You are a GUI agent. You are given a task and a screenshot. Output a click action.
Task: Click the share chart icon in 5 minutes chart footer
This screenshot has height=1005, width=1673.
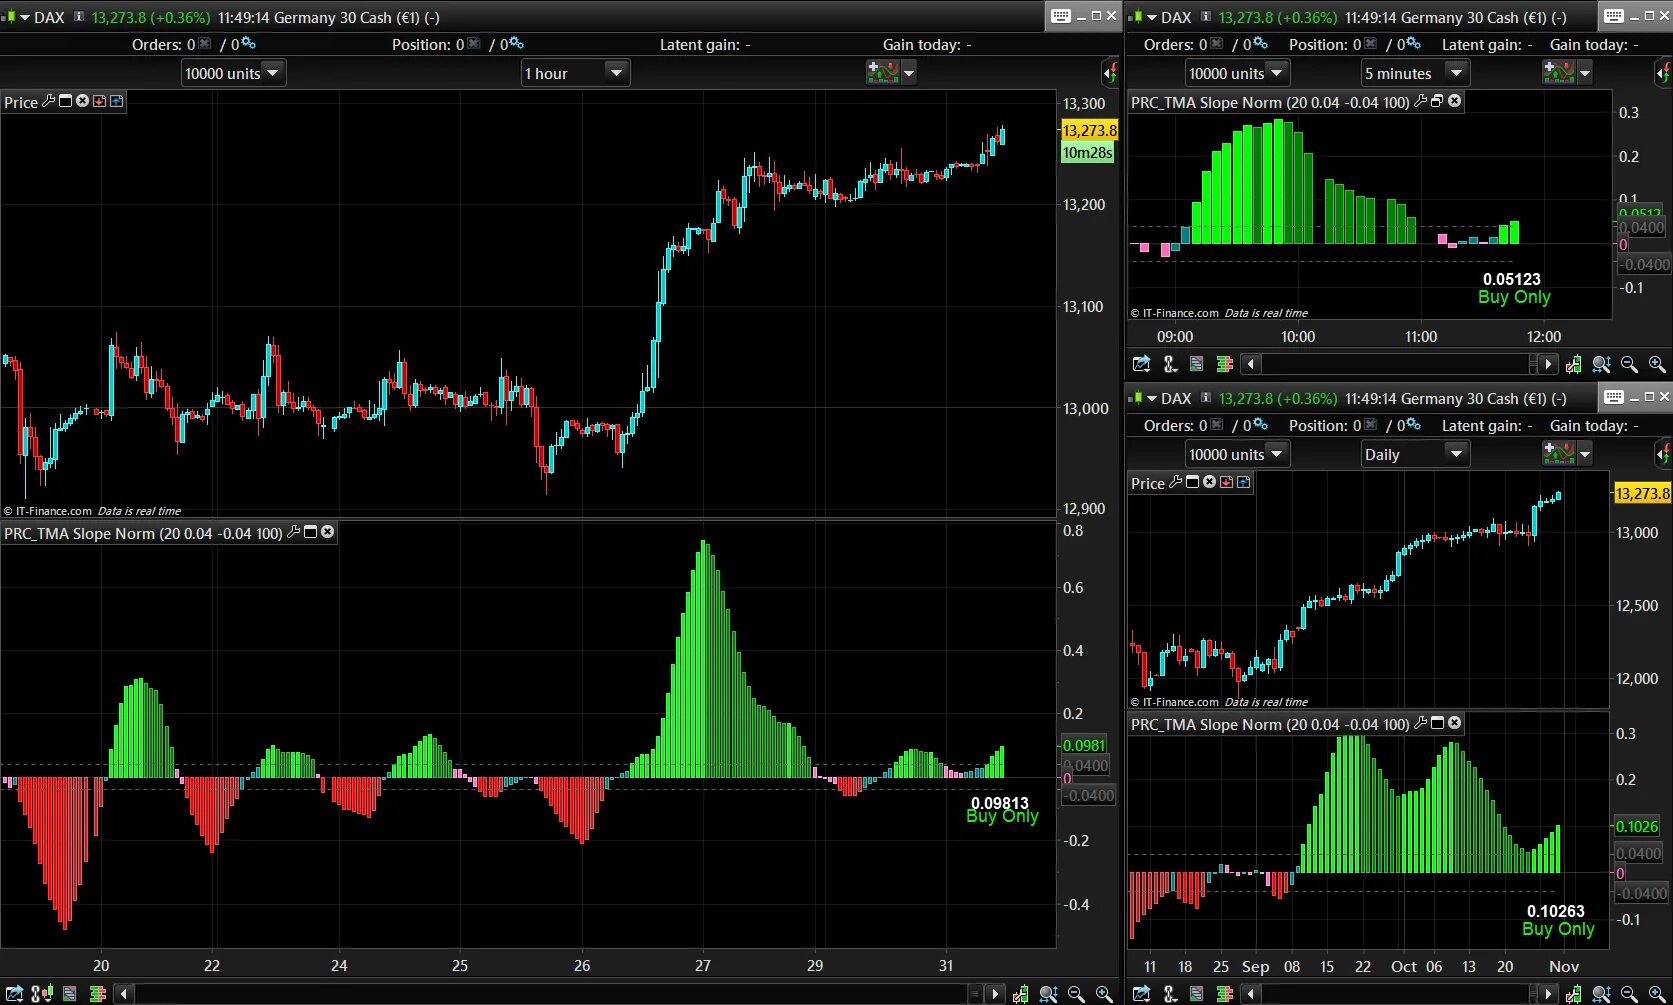tap(1141, 364)
